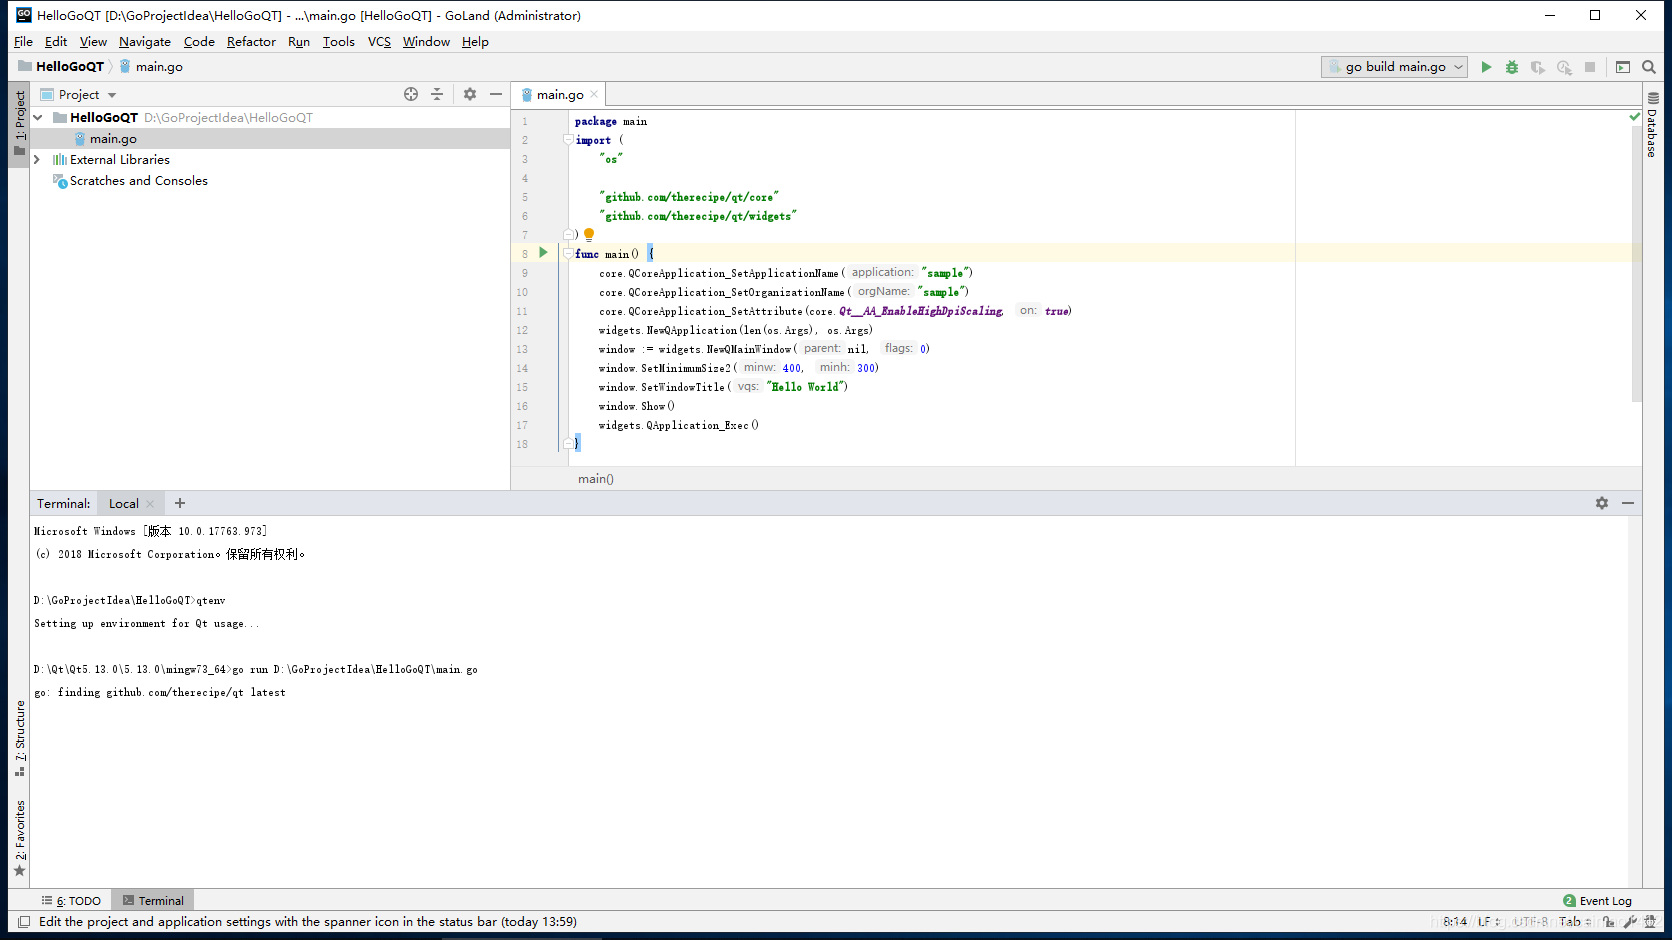Open Project panel gear settings
Viewport: 1672px width, 940px height.
coord(470,94)
